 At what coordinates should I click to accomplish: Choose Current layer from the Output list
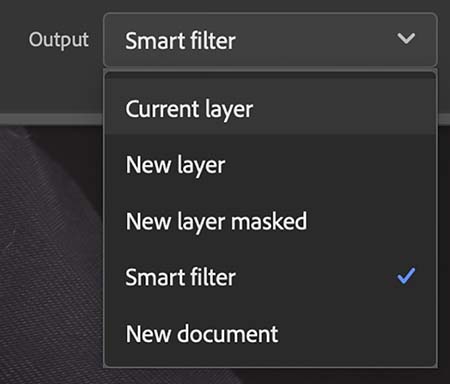(270, 109)
